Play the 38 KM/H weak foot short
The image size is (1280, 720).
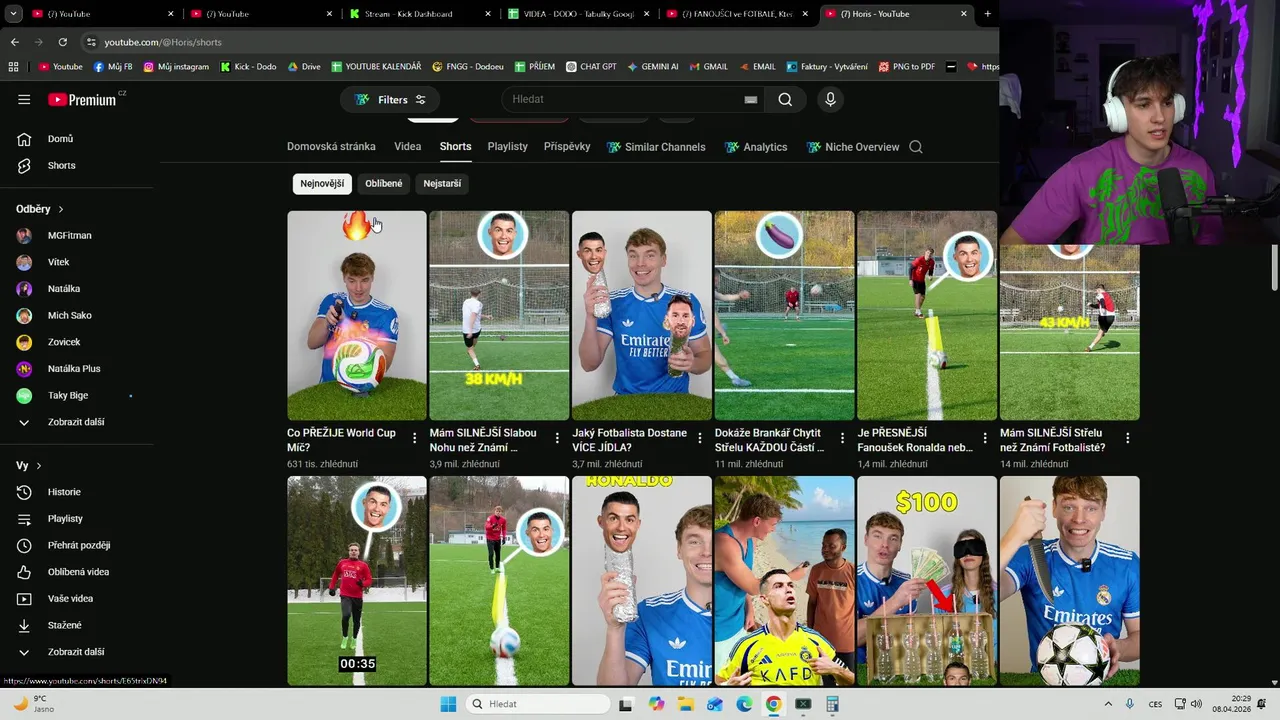click(x=499, y=315)
